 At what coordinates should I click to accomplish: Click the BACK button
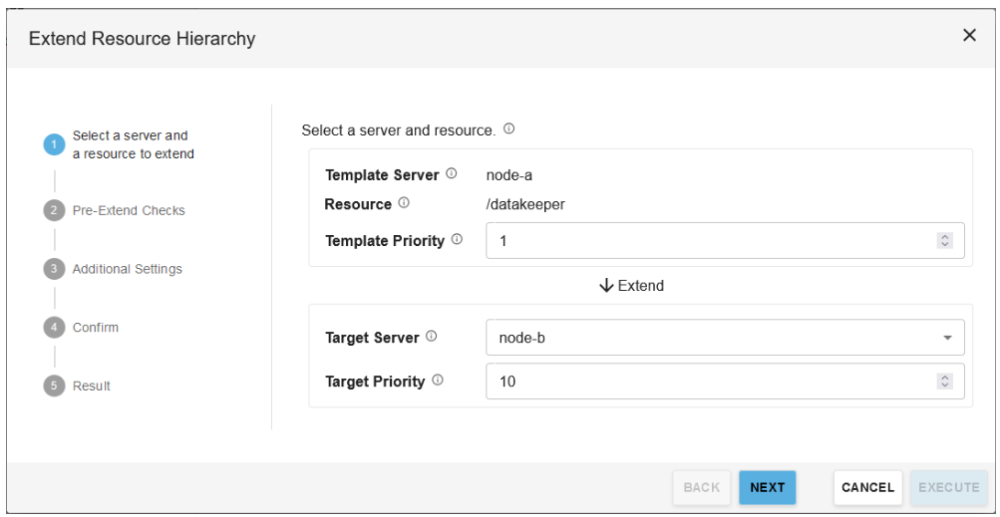point(701,487)
